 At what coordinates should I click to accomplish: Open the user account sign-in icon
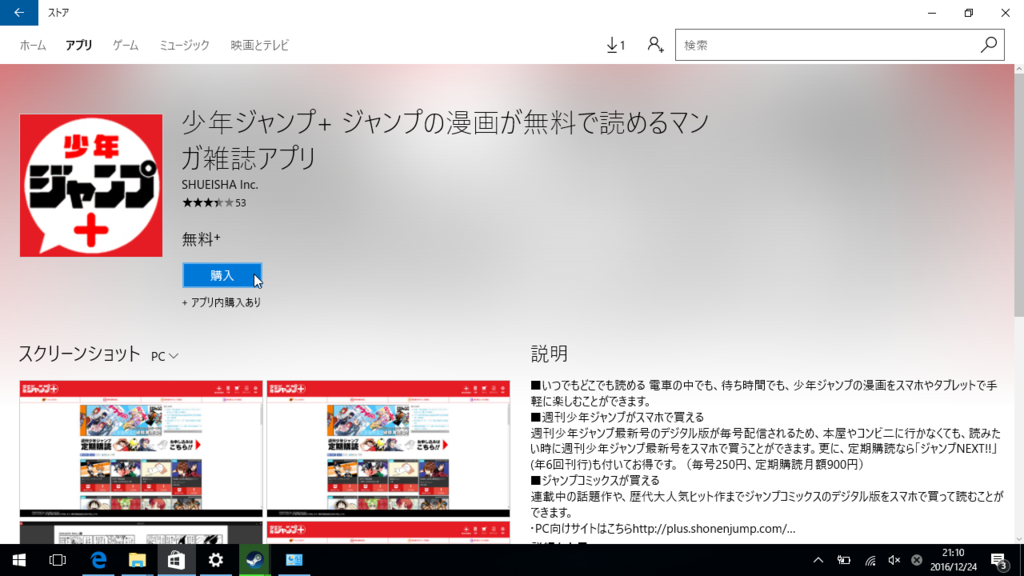[655, 45]
